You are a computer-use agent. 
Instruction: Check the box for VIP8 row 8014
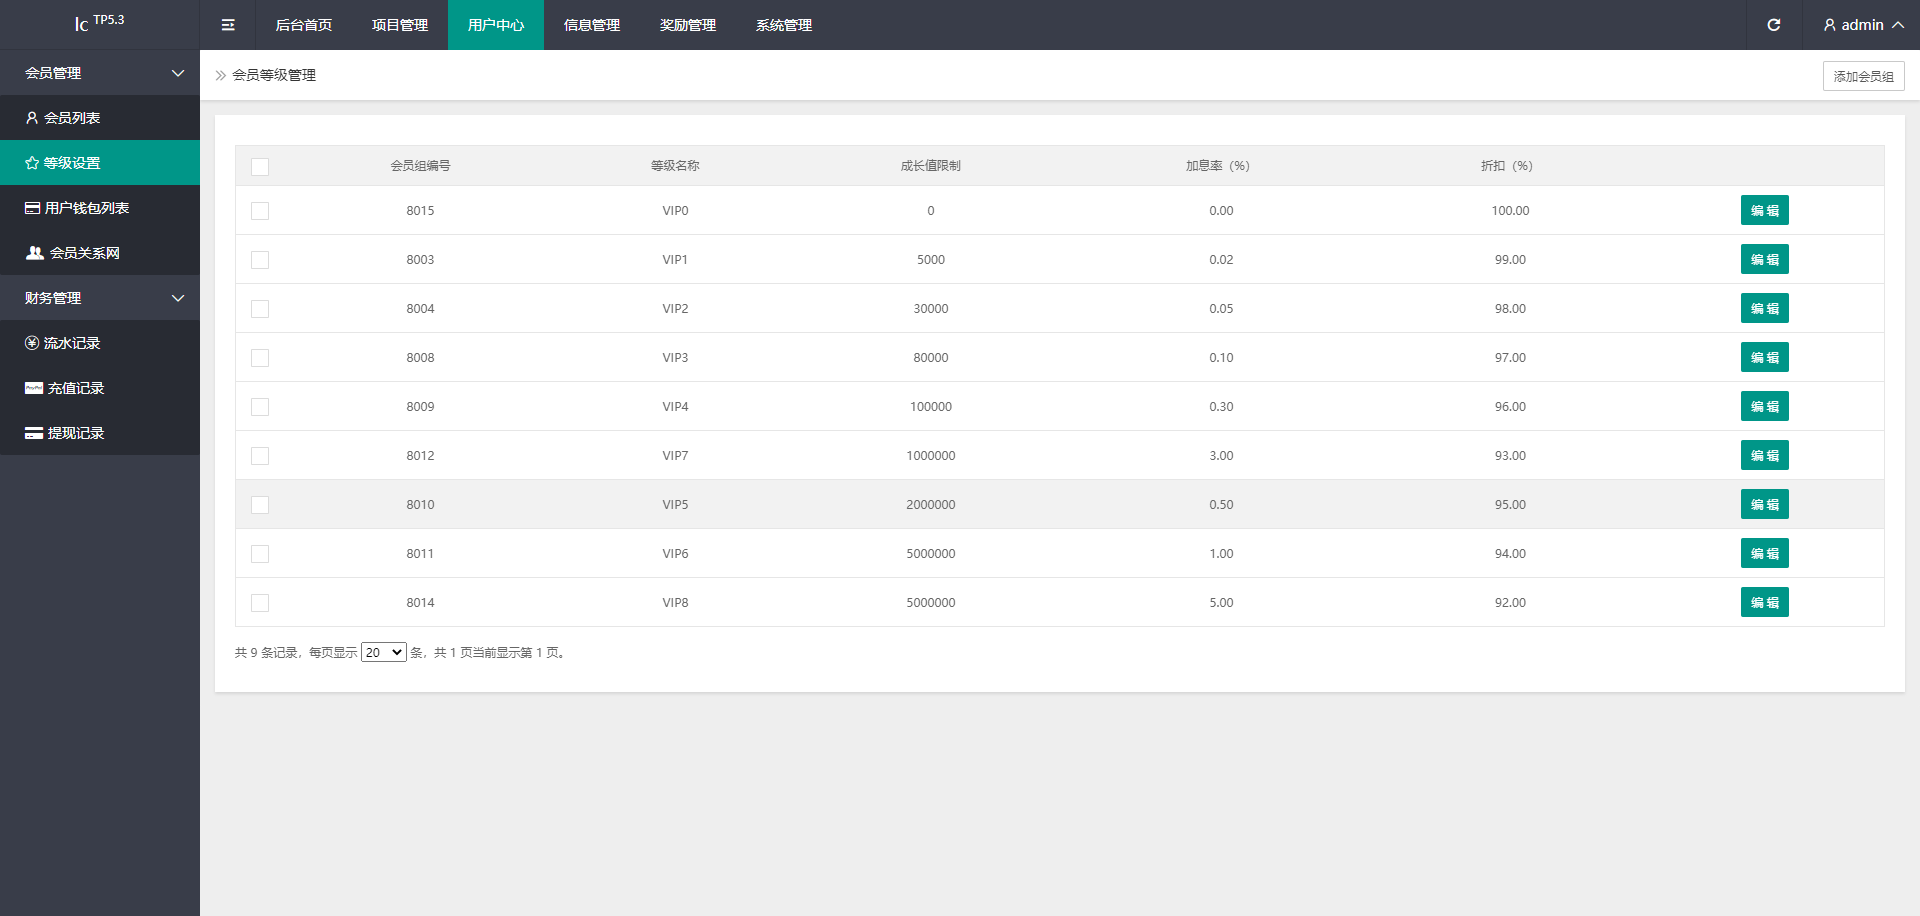point(260,603)
